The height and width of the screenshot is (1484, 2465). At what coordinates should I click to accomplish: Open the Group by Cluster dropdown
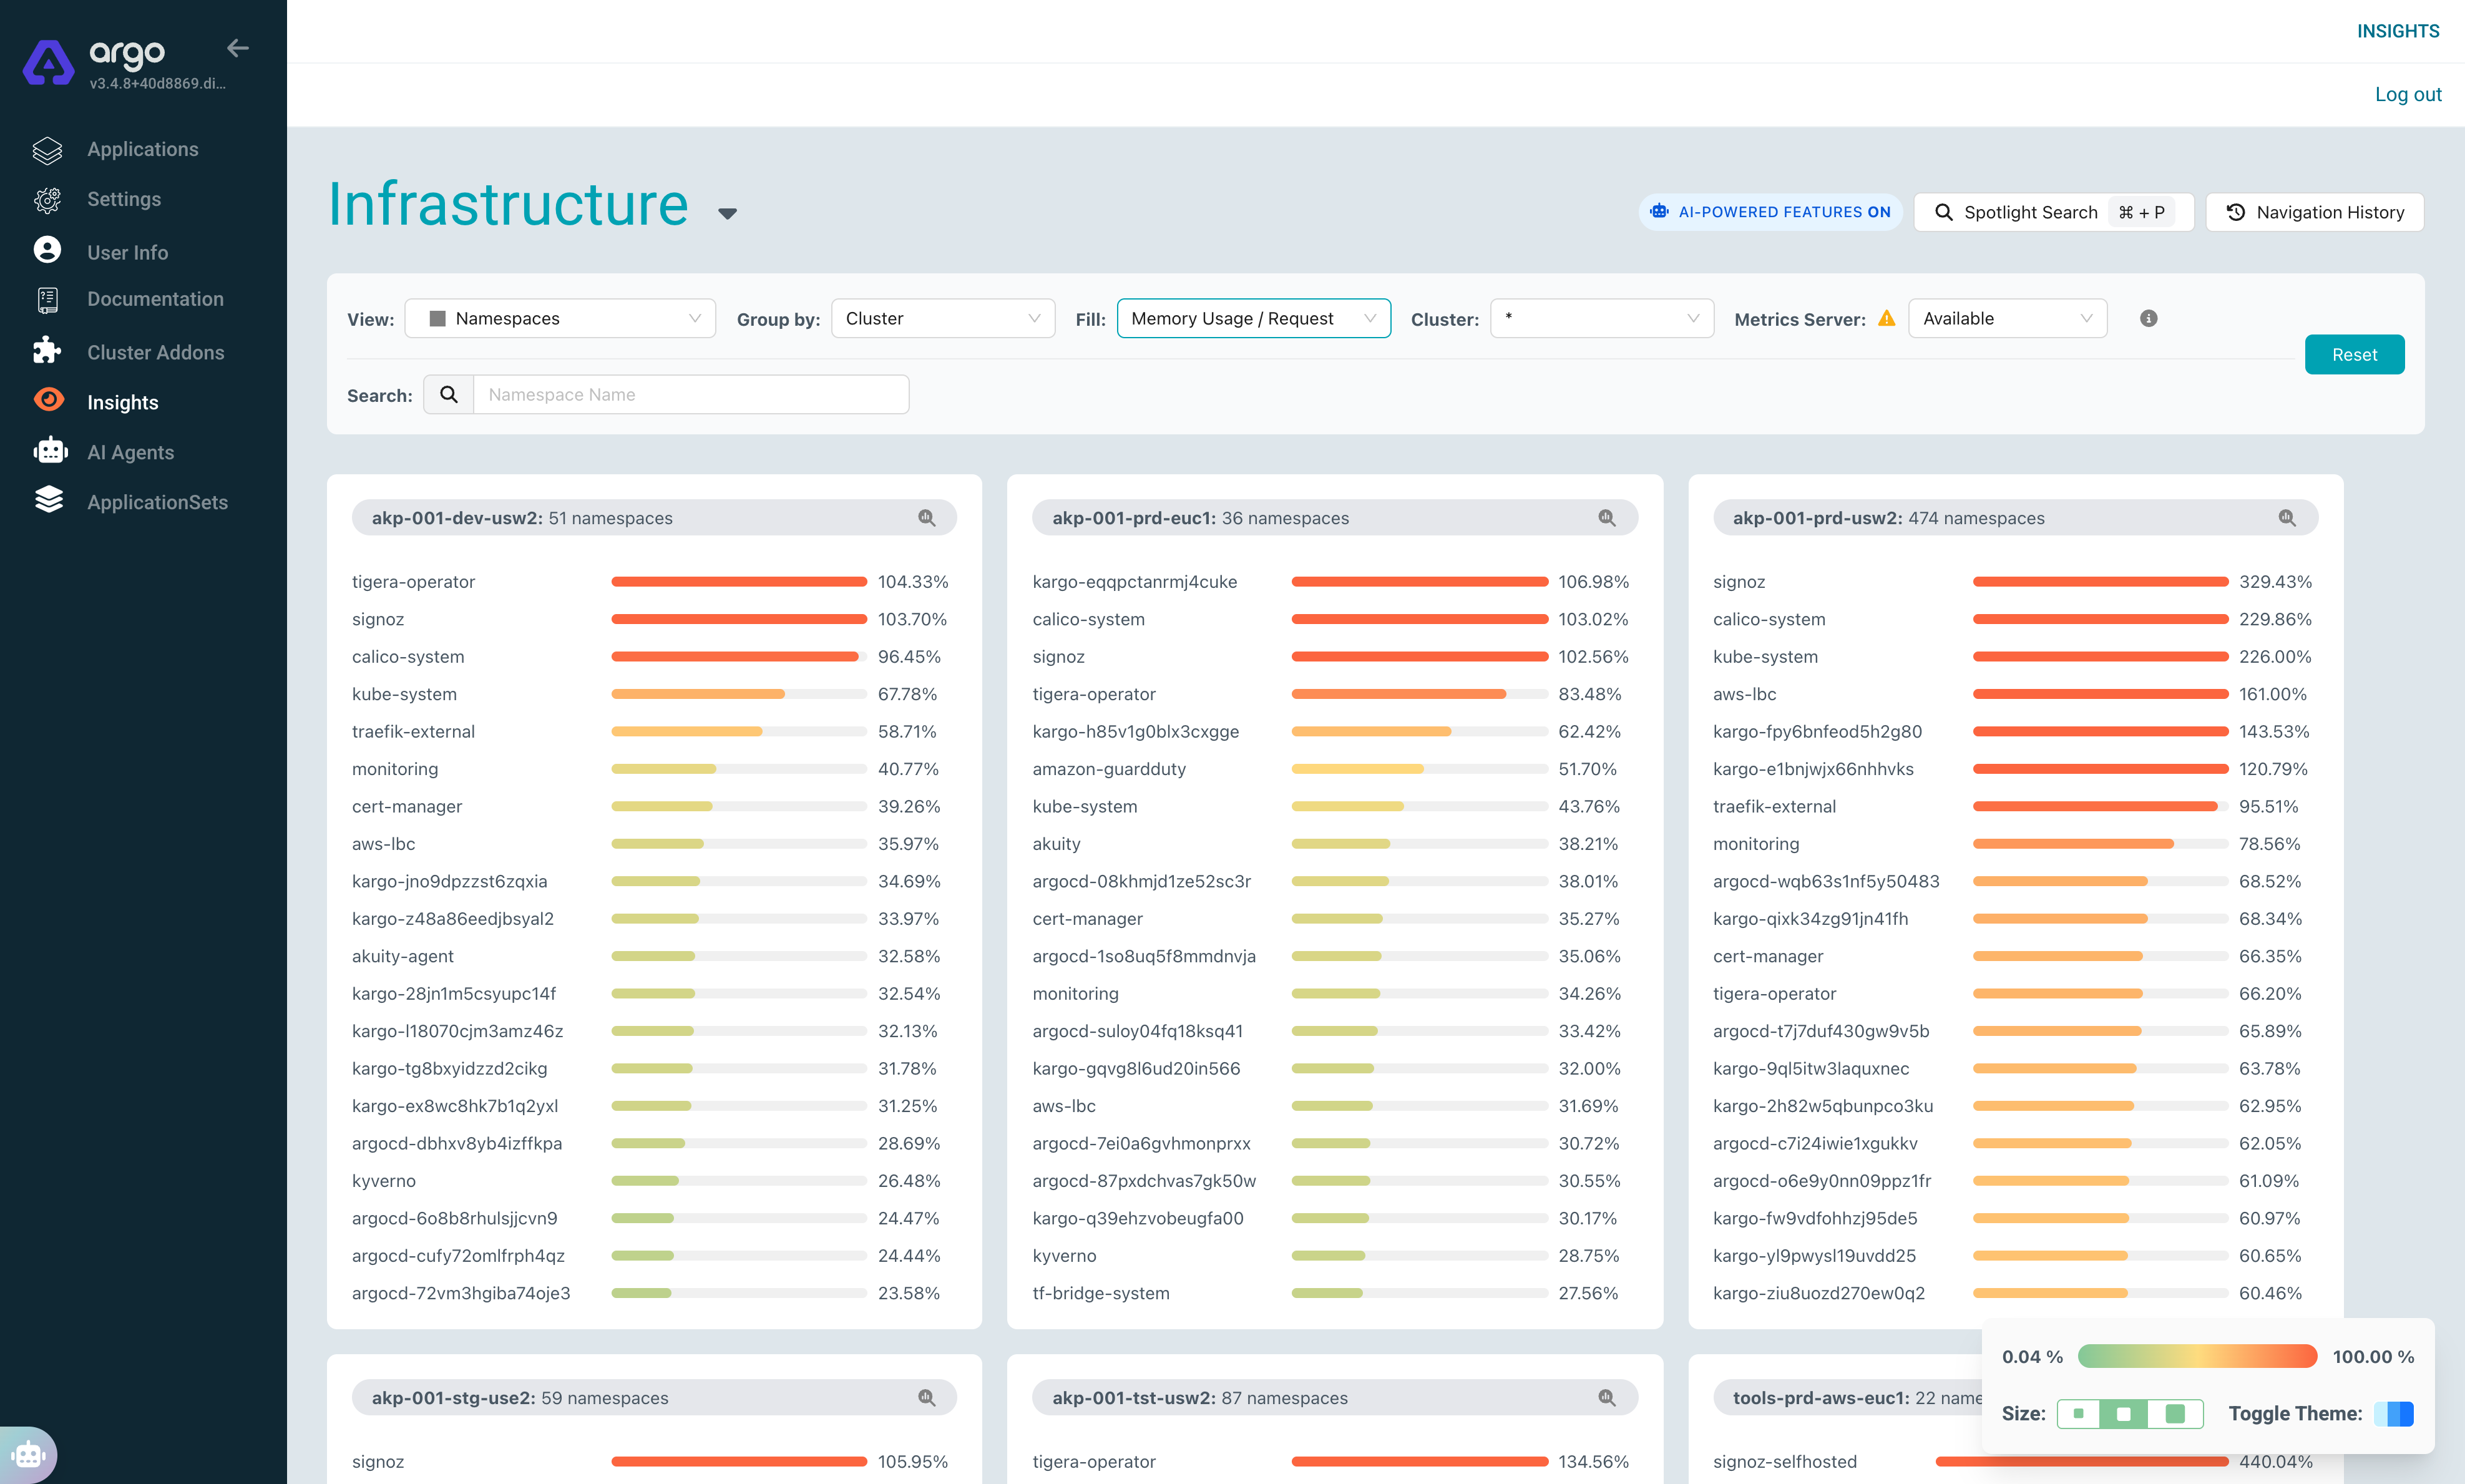click(x=943, y=318)
